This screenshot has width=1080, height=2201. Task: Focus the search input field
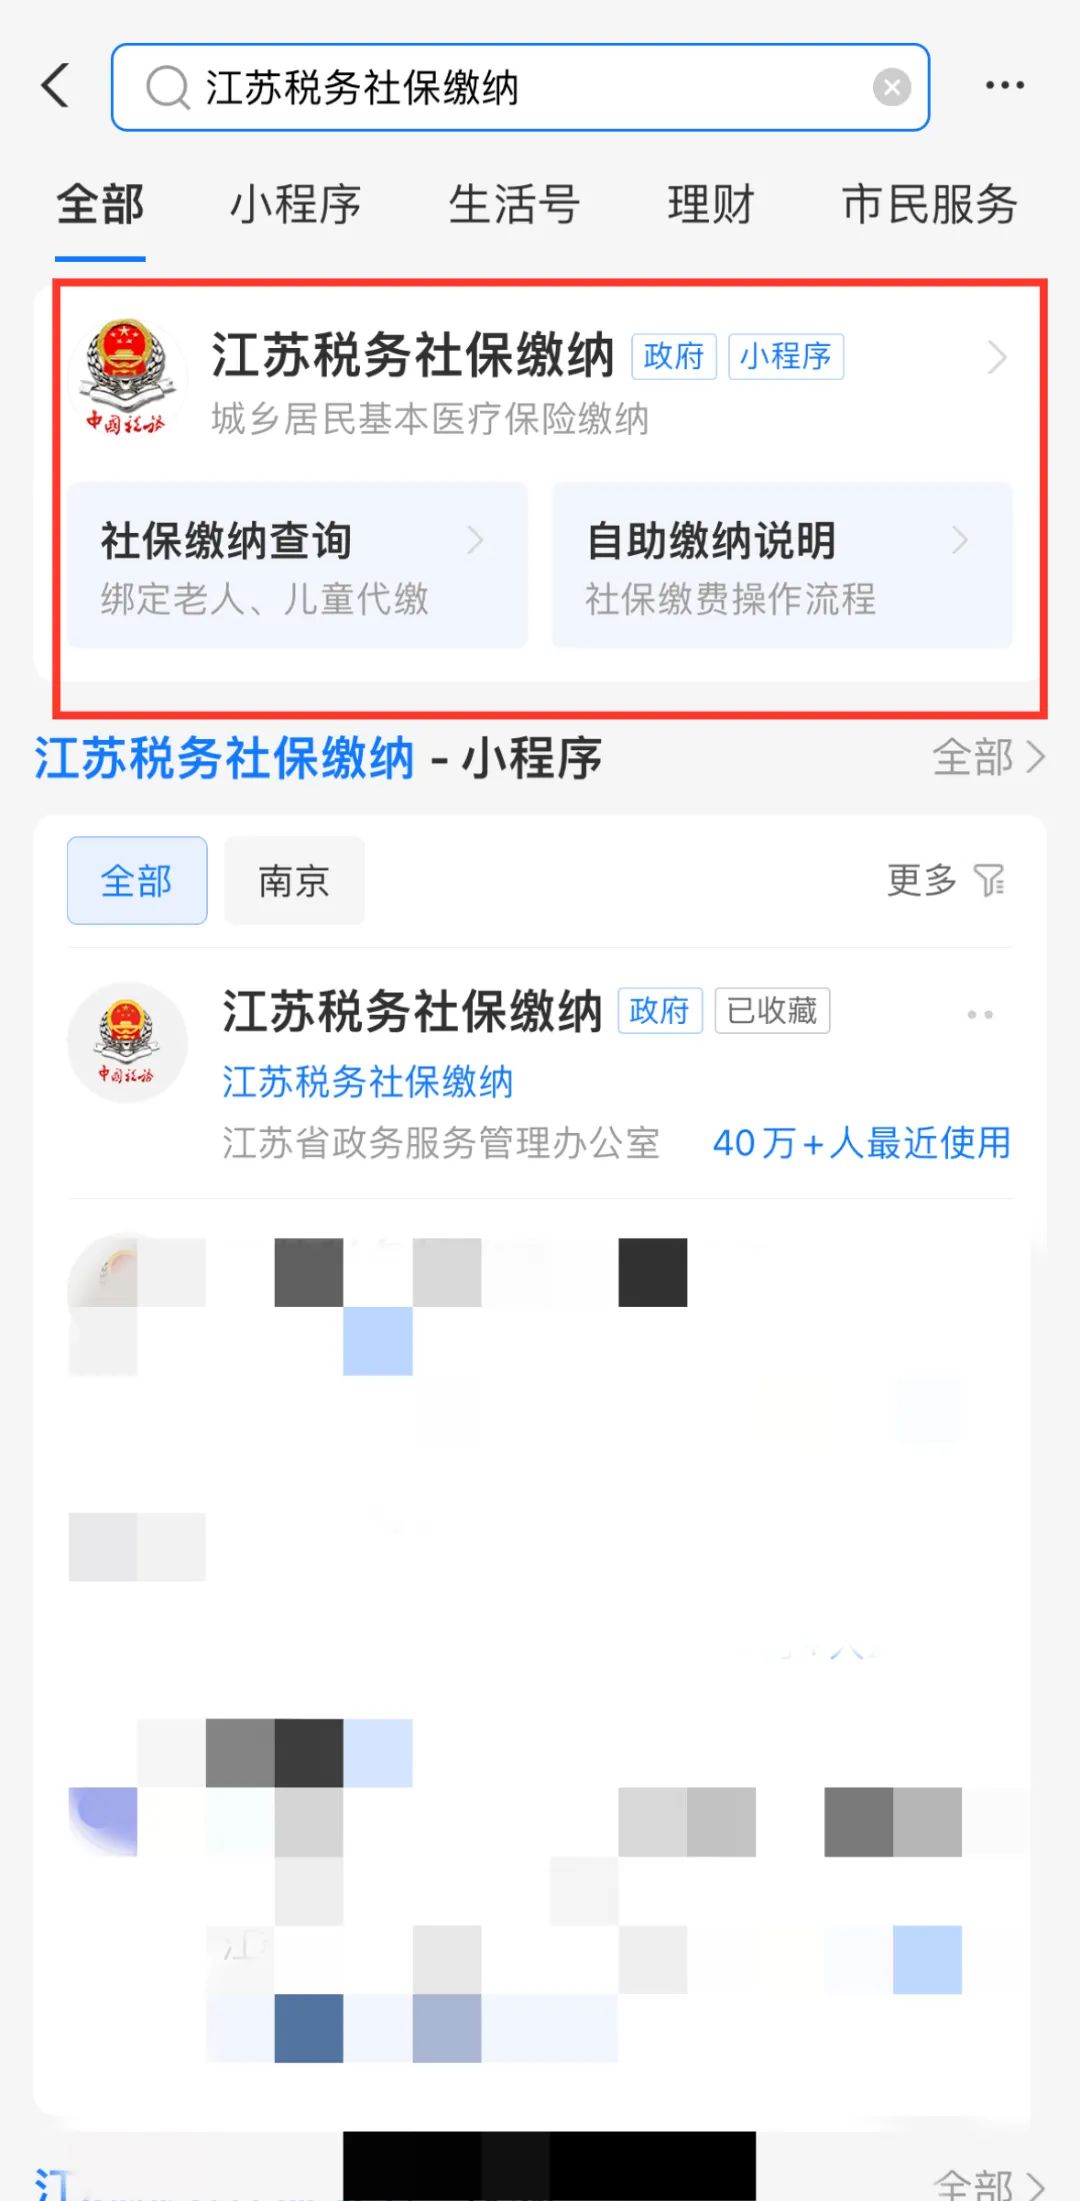pyautogui.click(x=520, y=87)
